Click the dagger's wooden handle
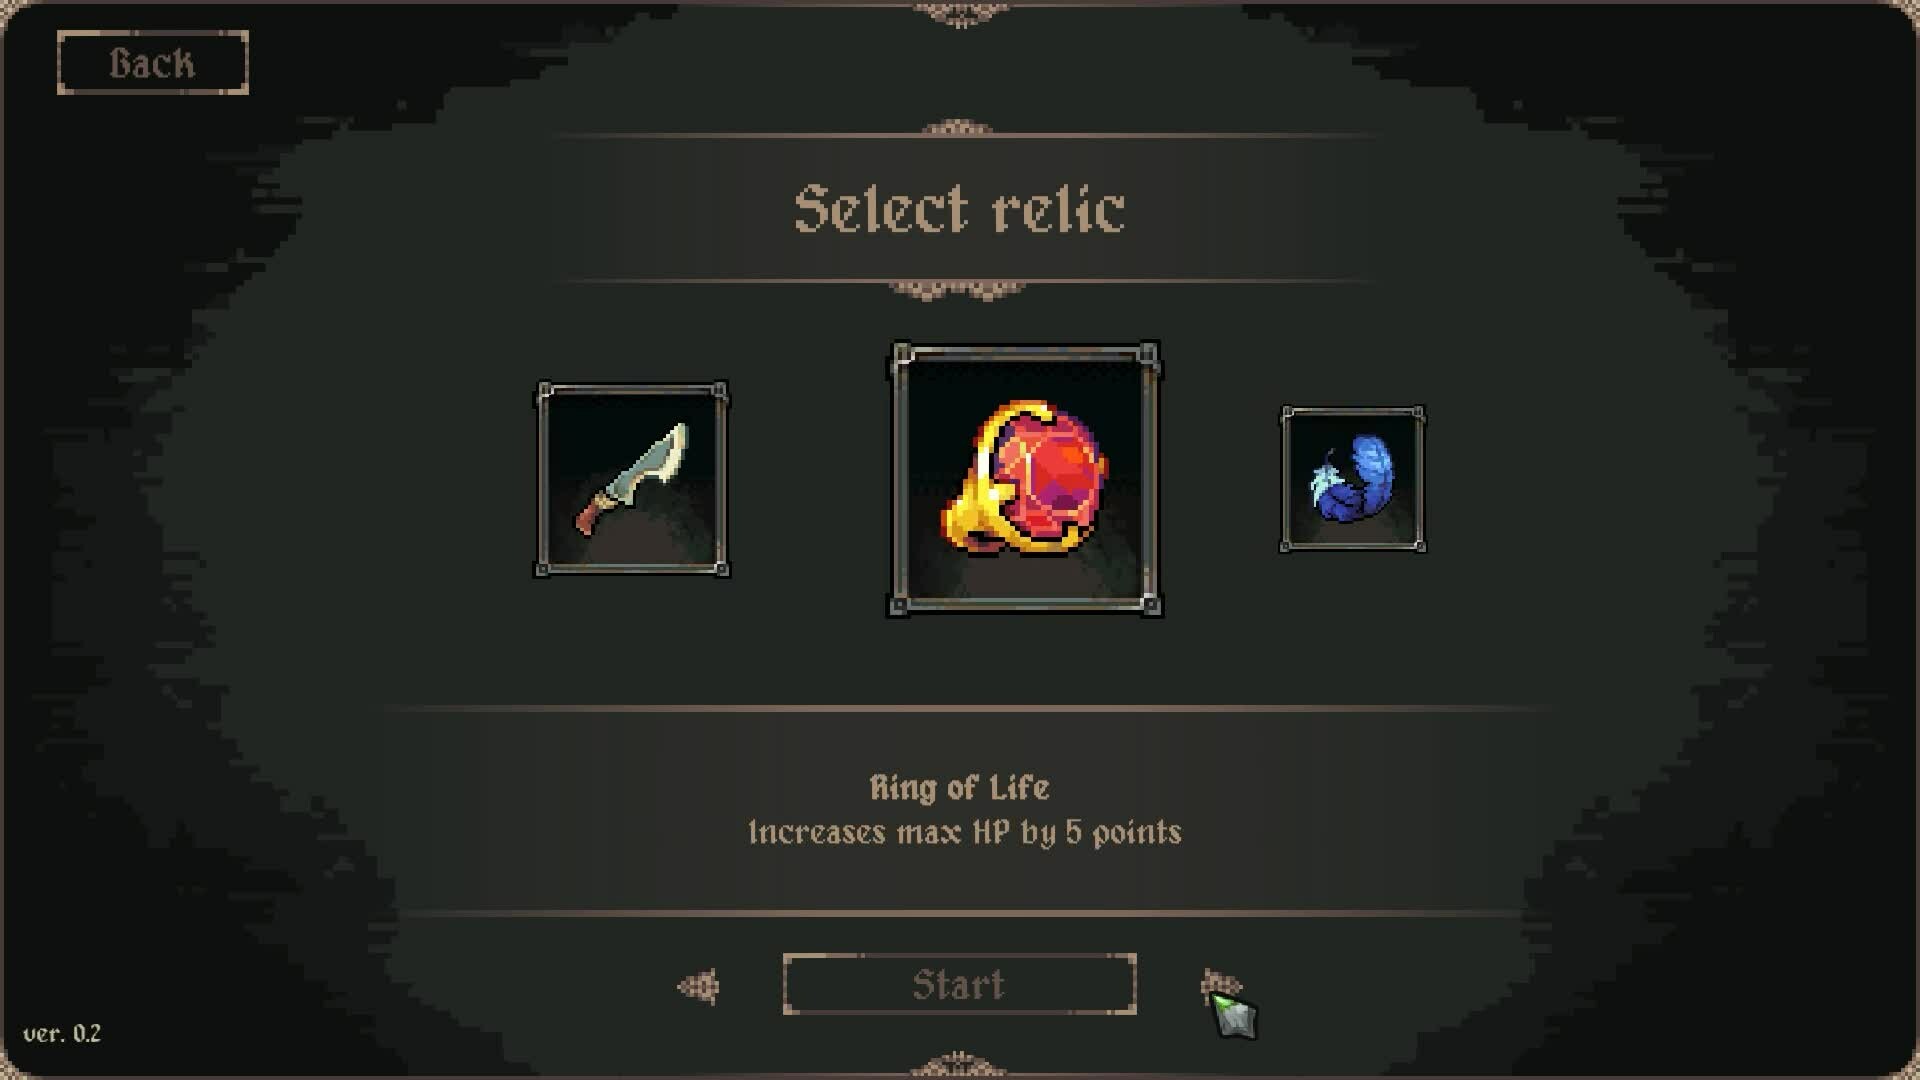1920x1080 pixels. [x=592, y=515]
